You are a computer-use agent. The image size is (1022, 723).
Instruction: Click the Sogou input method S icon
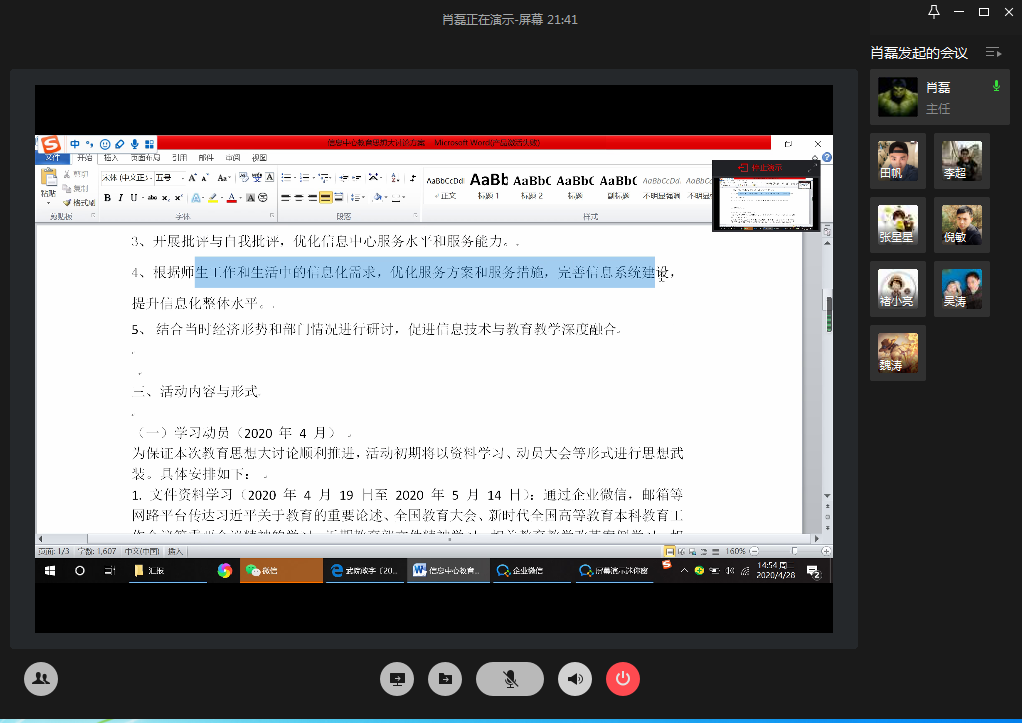tap(50, 145)
